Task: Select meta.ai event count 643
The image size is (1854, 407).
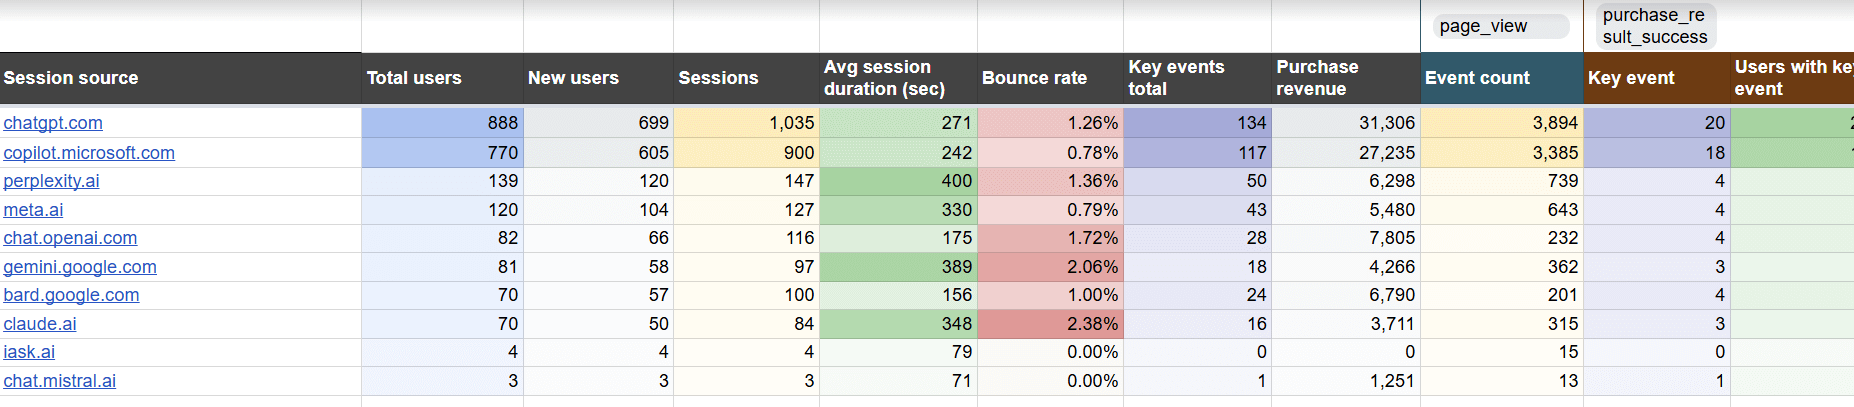Action: pos(1502,210)
